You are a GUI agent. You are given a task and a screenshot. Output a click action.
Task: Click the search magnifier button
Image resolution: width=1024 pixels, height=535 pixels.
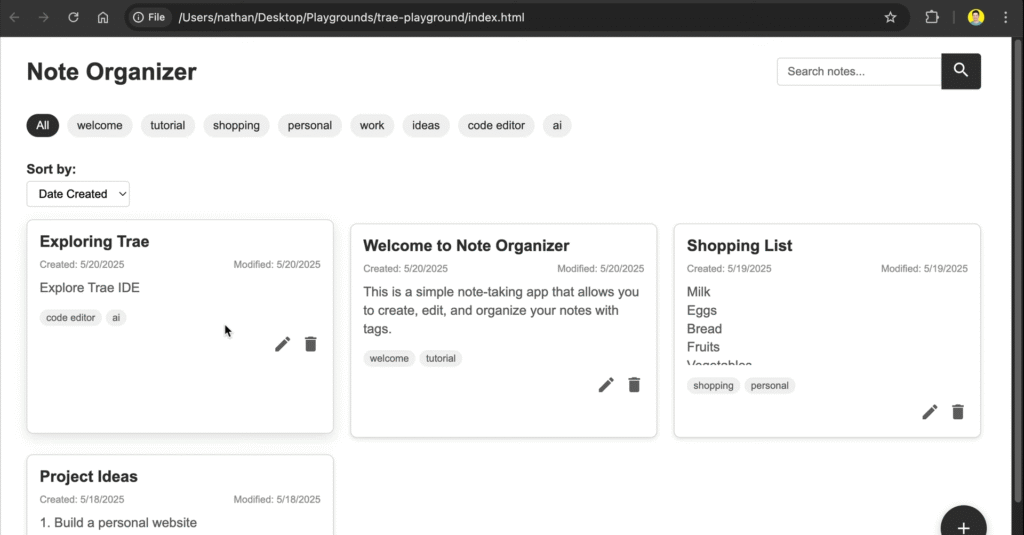click(x=961, y=71)
